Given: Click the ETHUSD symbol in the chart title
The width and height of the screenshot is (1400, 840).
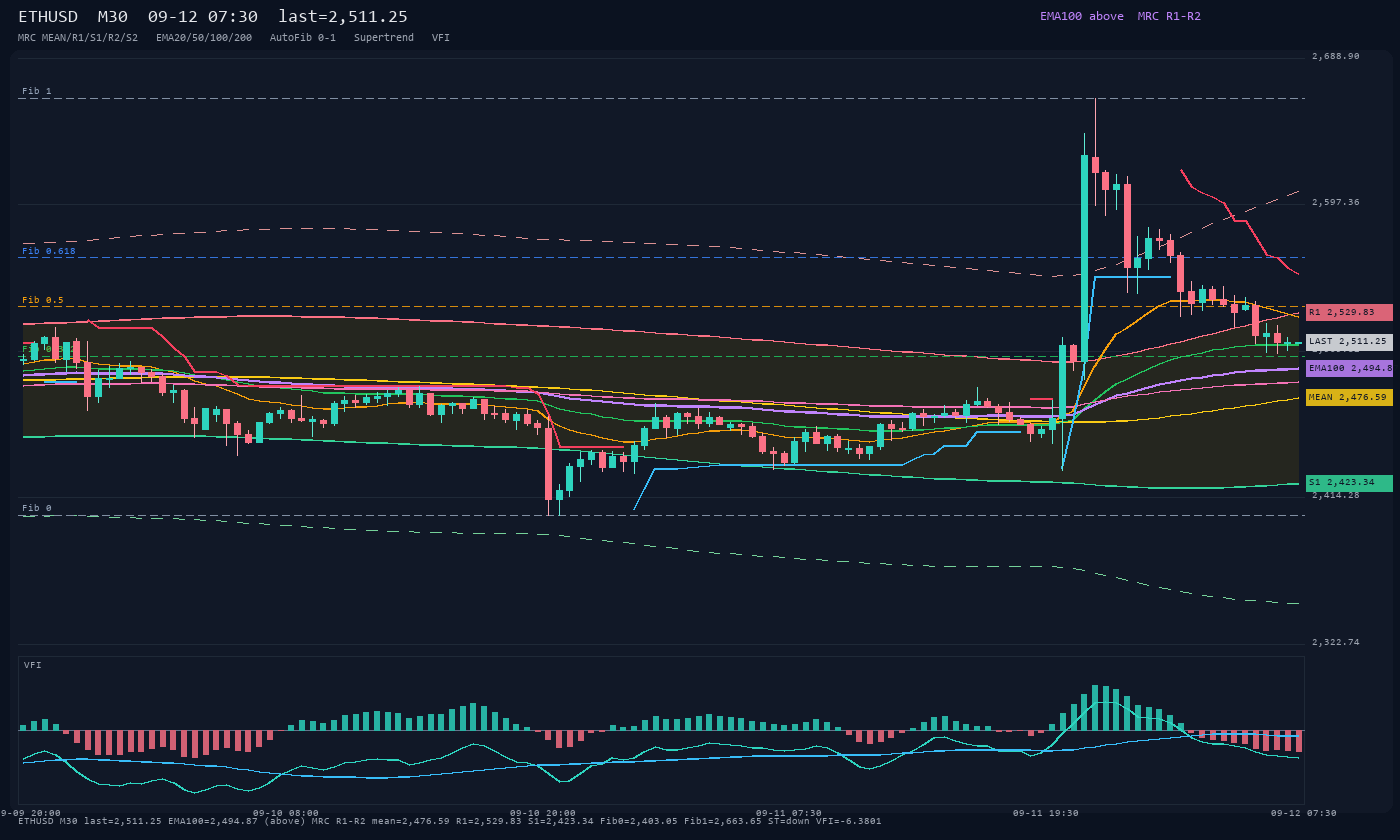Looking at the screenshot, I should [48, 16].
